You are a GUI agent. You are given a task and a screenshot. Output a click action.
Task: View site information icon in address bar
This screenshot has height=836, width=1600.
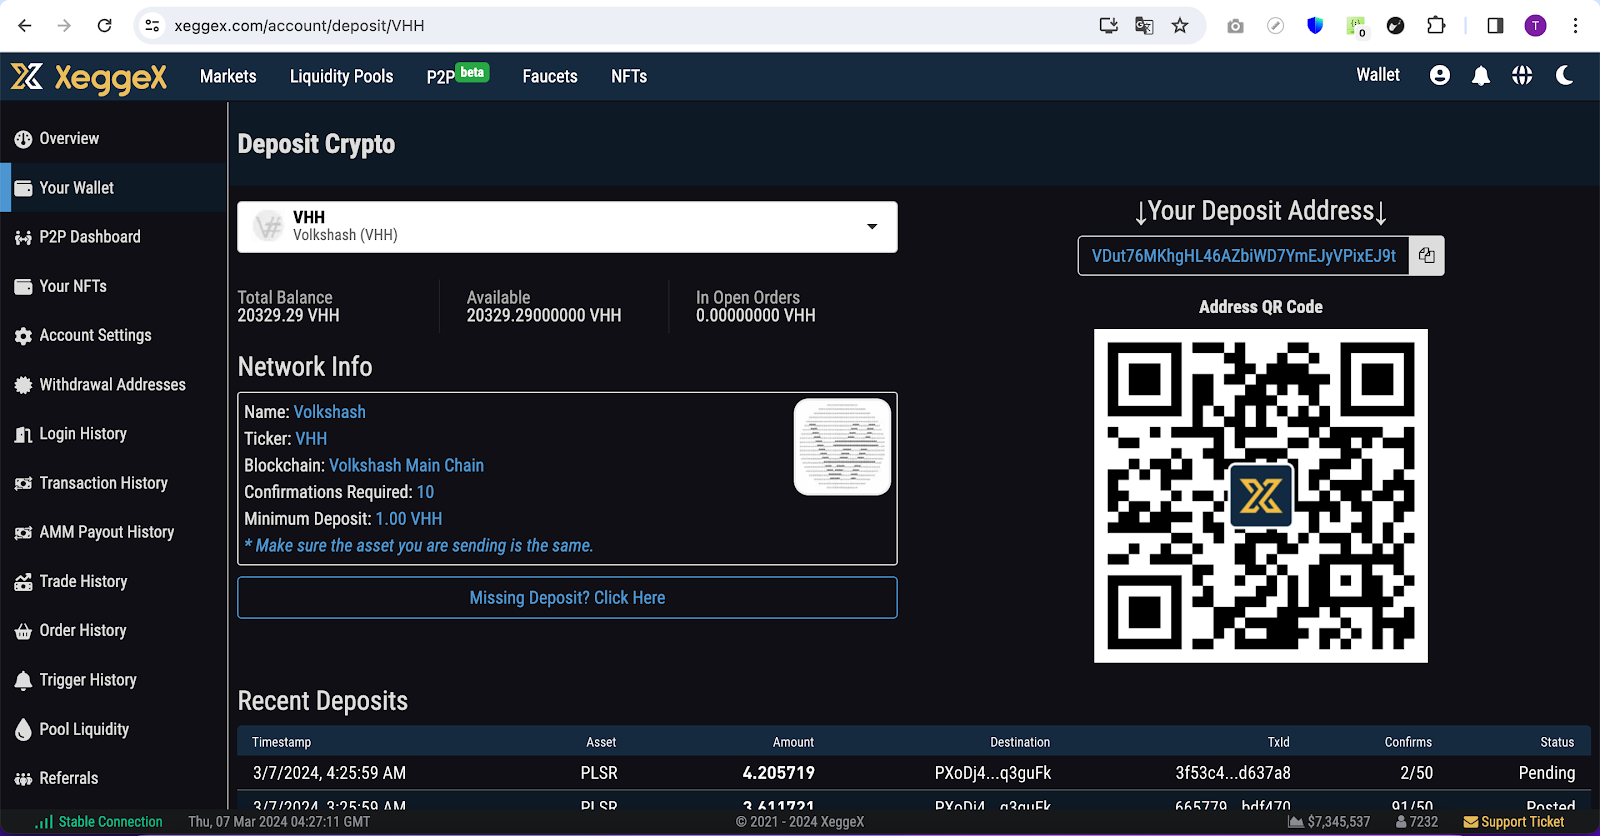tap(152, 26)
